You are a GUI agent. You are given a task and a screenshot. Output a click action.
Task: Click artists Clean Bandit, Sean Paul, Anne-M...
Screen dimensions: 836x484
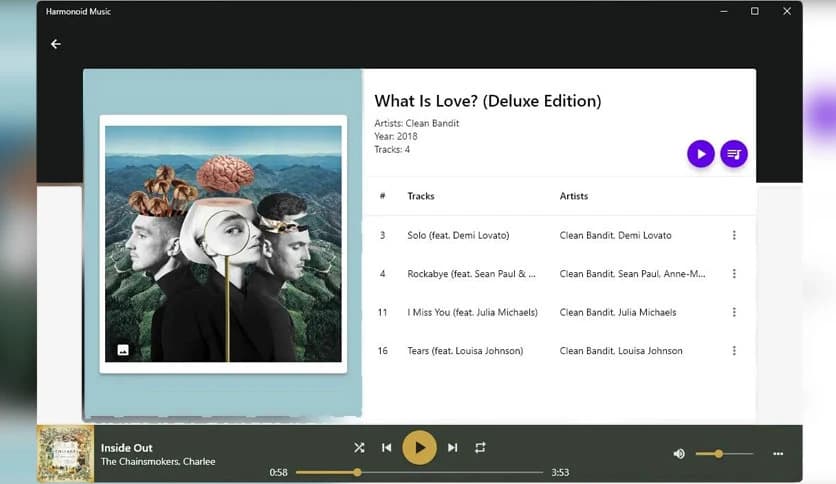[x=632, y=273]
